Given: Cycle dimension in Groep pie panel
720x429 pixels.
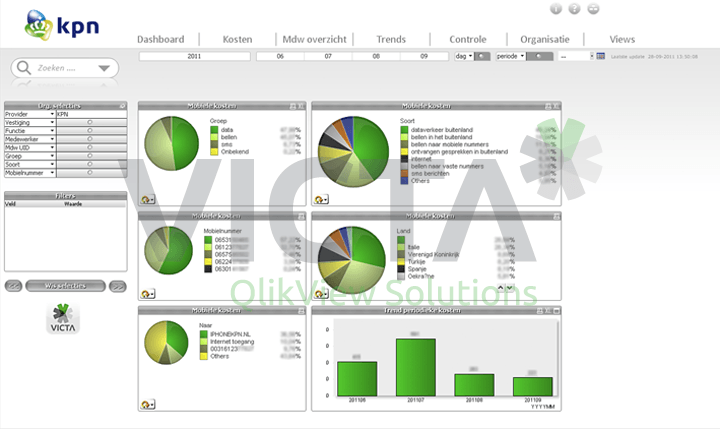Looking at the screenshot, I should click(148, 199).
